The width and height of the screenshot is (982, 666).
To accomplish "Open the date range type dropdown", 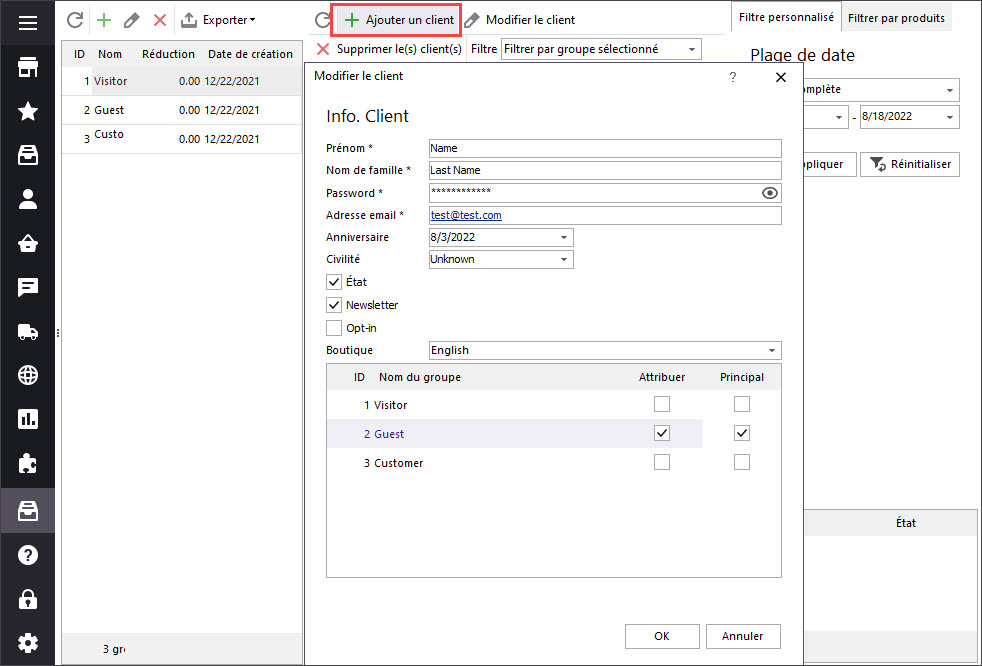I will (x=949, y=90).
